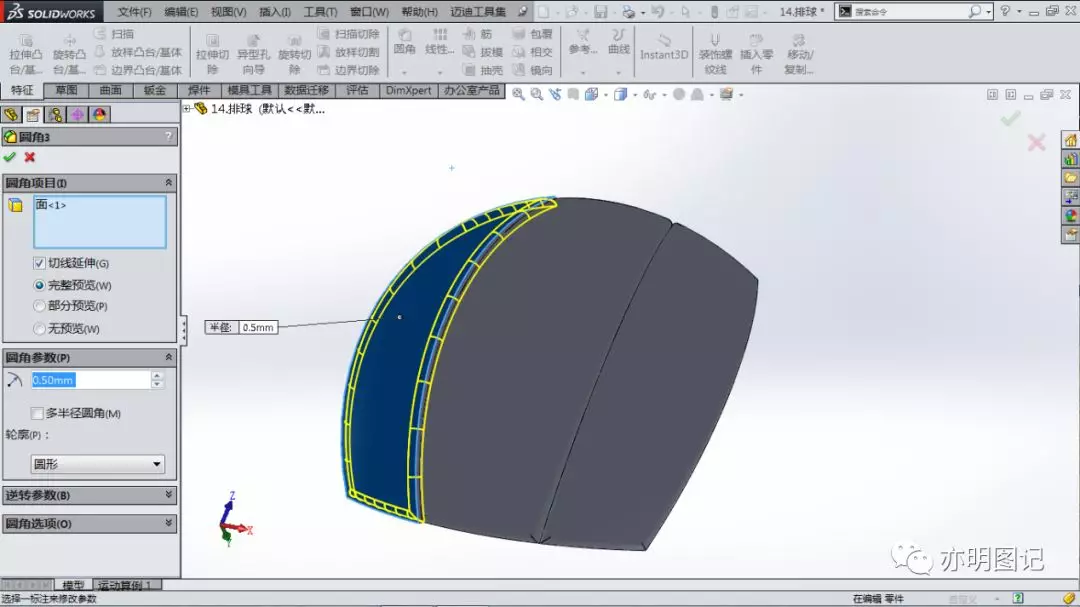The width and height of the screenshot is (1080, 607).
Task: Open the 工具(T) menu
Action: click(x=320, y=12)
